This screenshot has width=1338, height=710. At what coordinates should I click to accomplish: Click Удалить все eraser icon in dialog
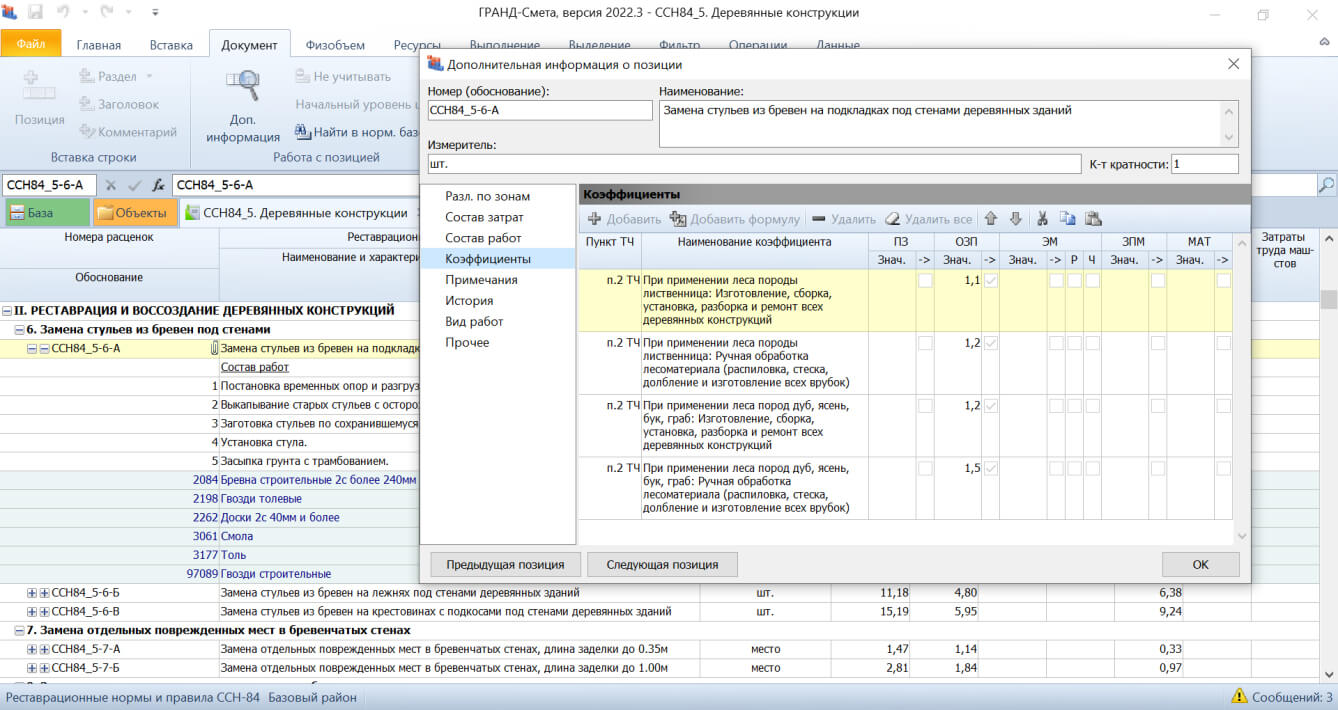(x=892, y=219)
